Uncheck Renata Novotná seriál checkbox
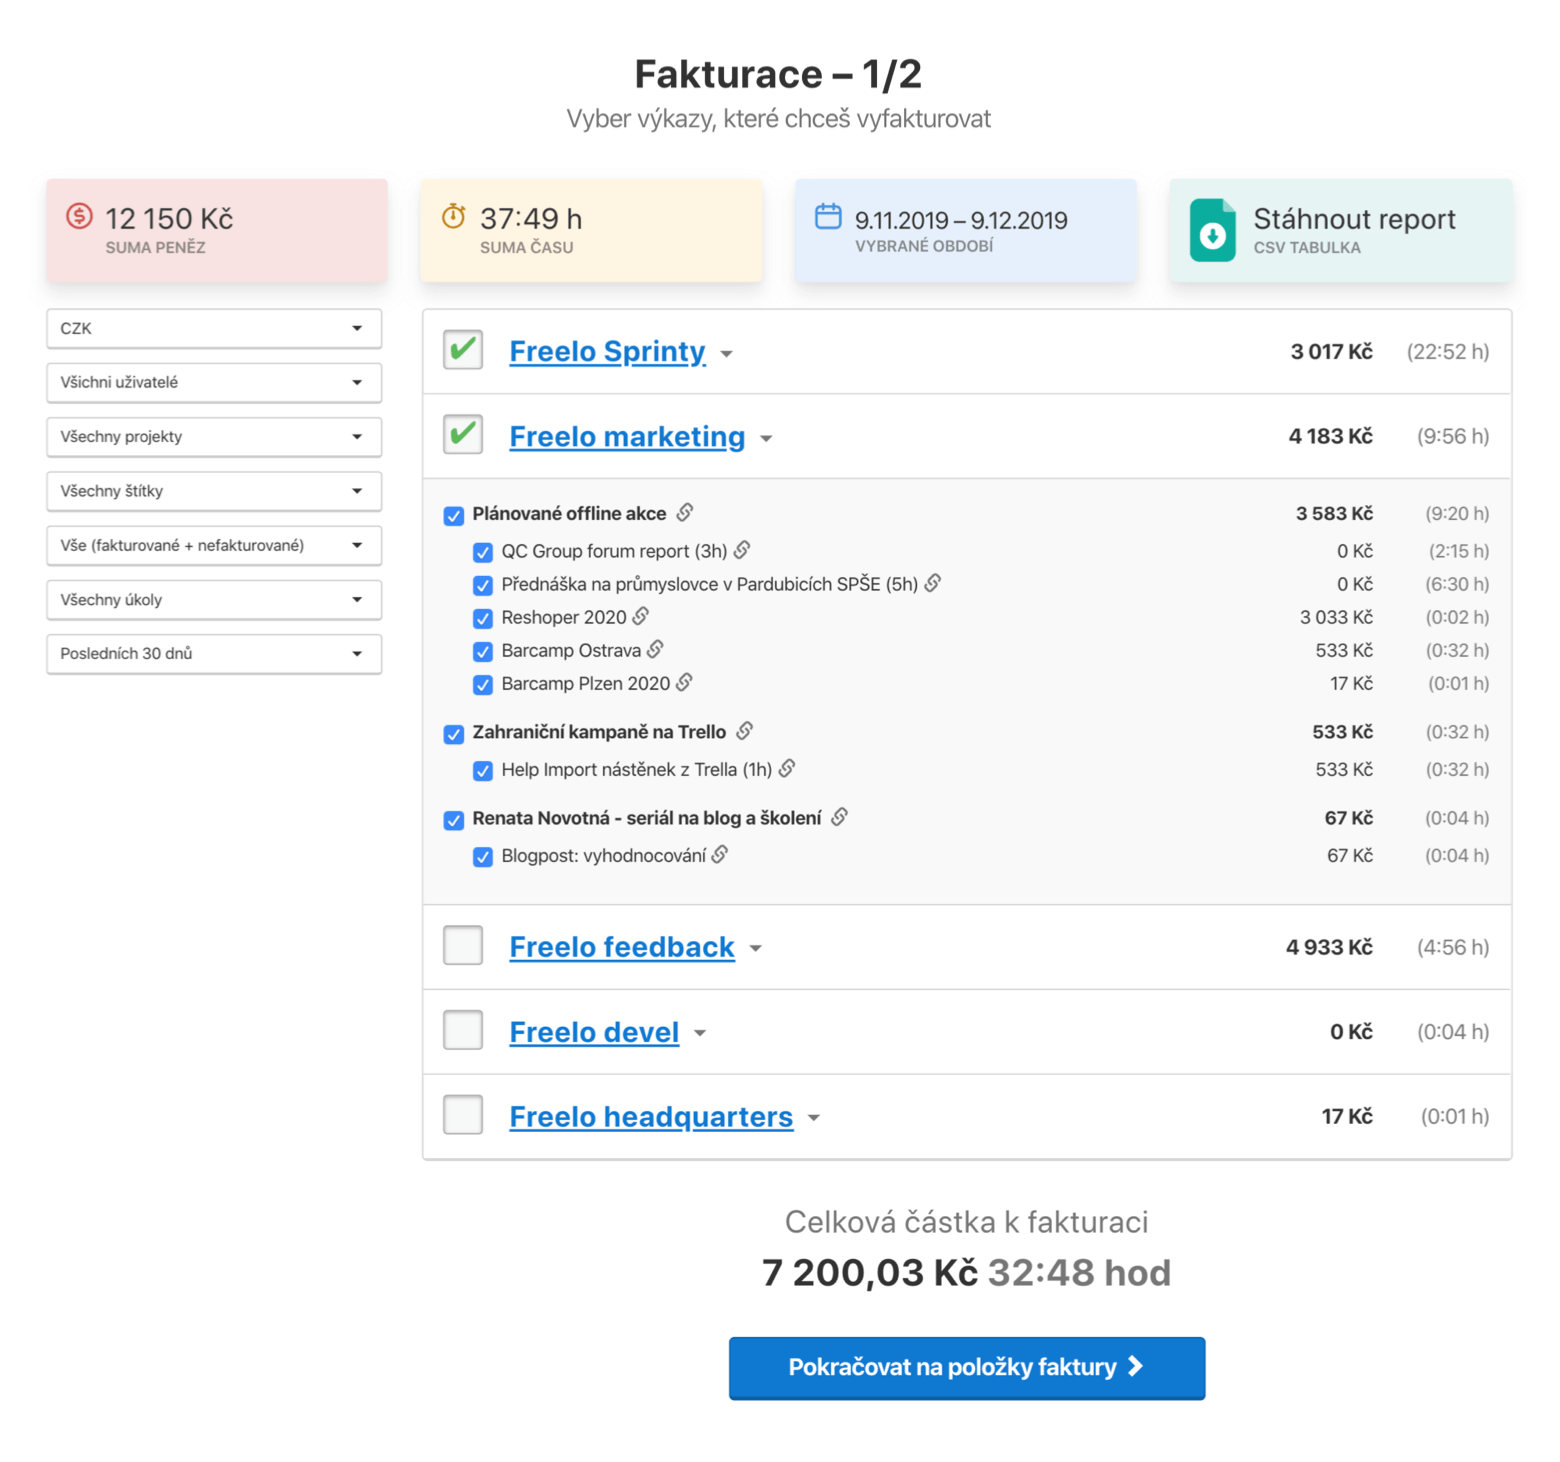This screenshot has height=1462, width=1560. [x=454, y=820]
